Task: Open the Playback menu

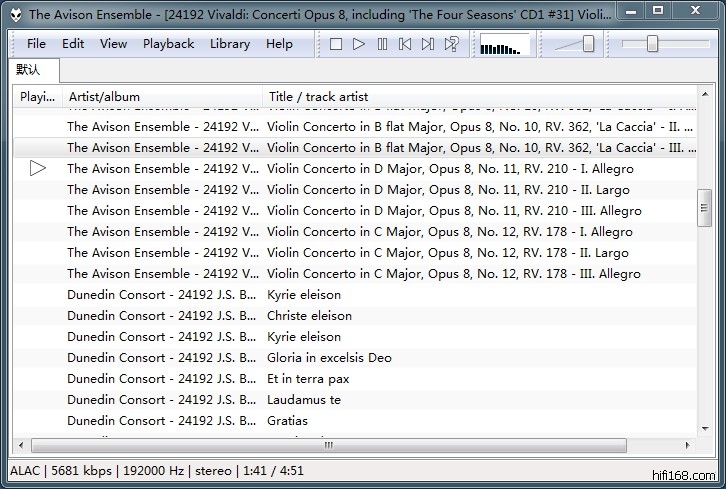Action: [x=168, y=44]
